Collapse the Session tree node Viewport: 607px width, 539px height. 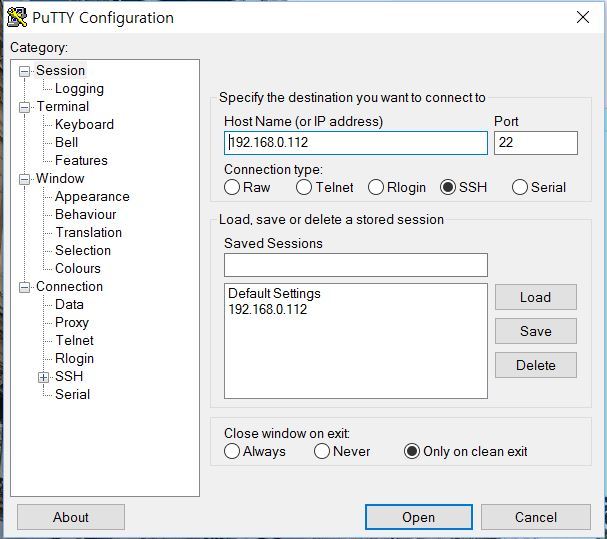tap(24, 71)
